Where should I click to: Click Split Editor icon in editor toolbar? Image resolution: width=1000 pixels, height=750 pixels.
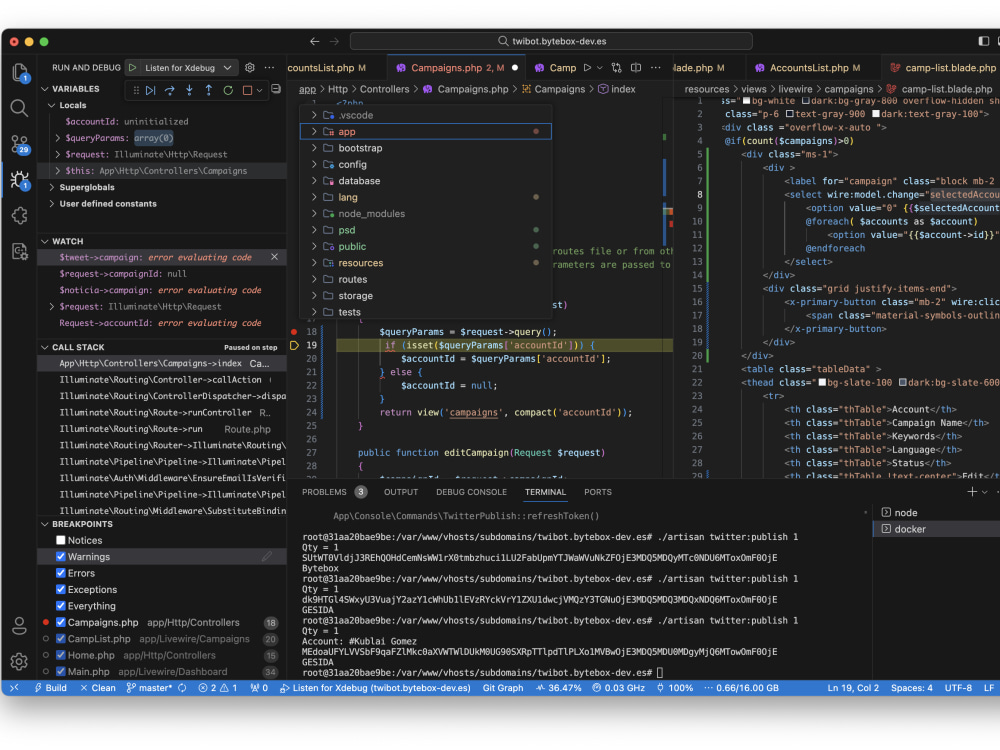click(x=636, y=68)
